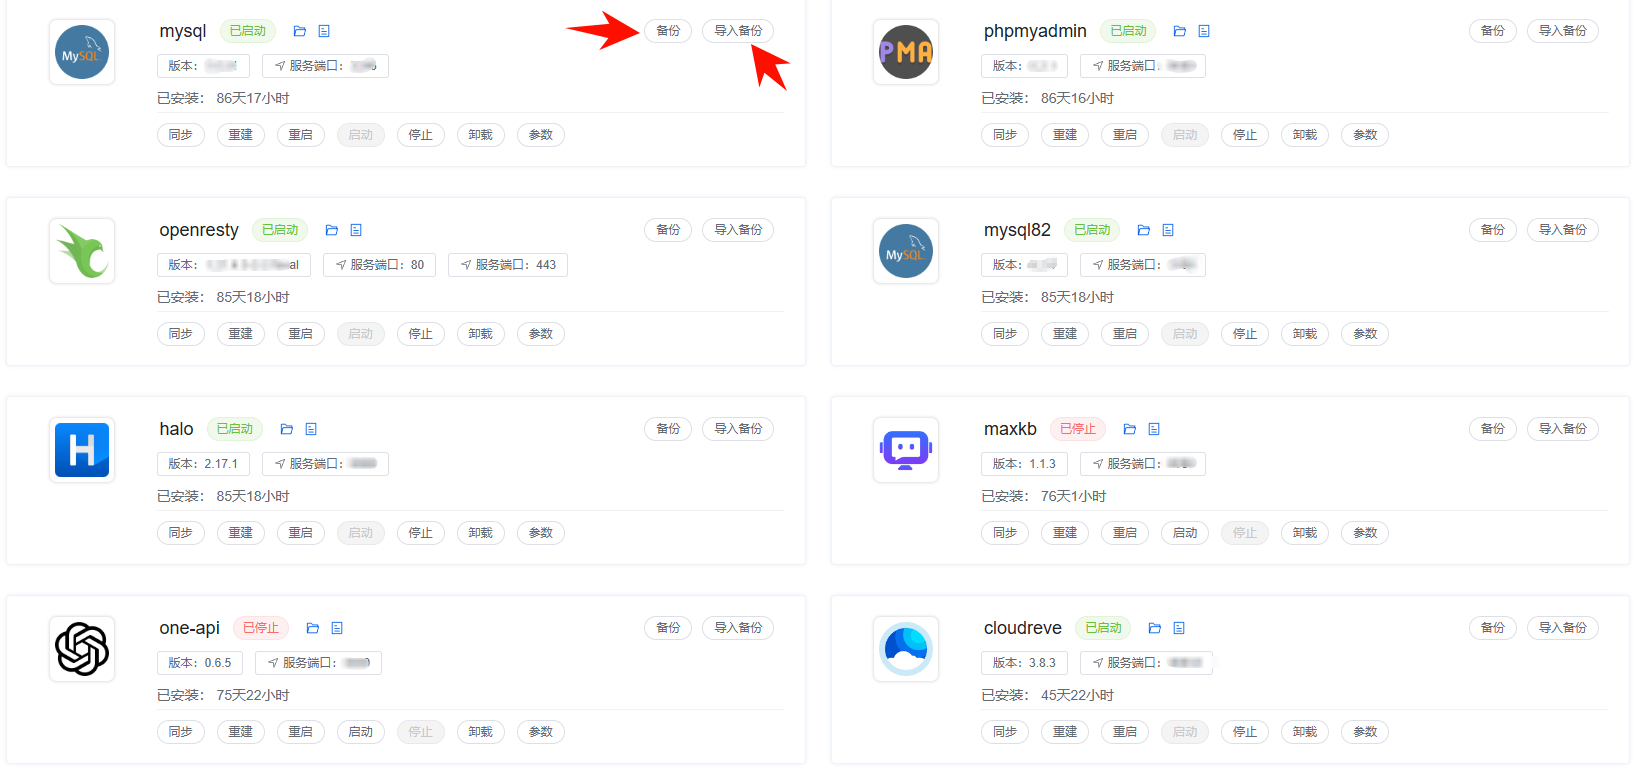Open the folder icon next to one-api
Screen dimensions: 1635x767
[312, 628]
